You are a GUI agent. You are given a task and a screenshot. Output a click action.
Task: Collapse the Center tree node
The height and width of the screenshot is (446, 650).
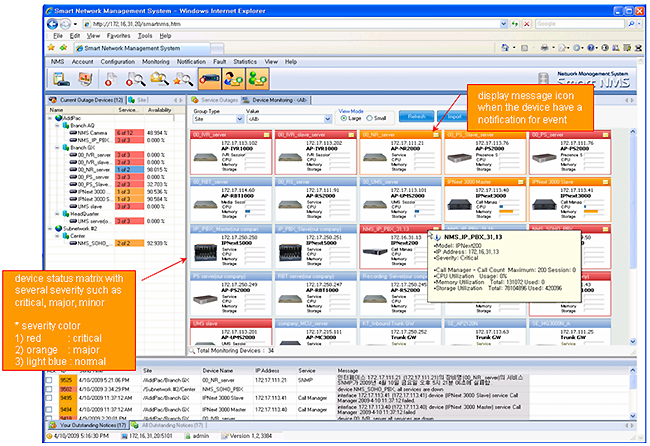pos(57,236)
